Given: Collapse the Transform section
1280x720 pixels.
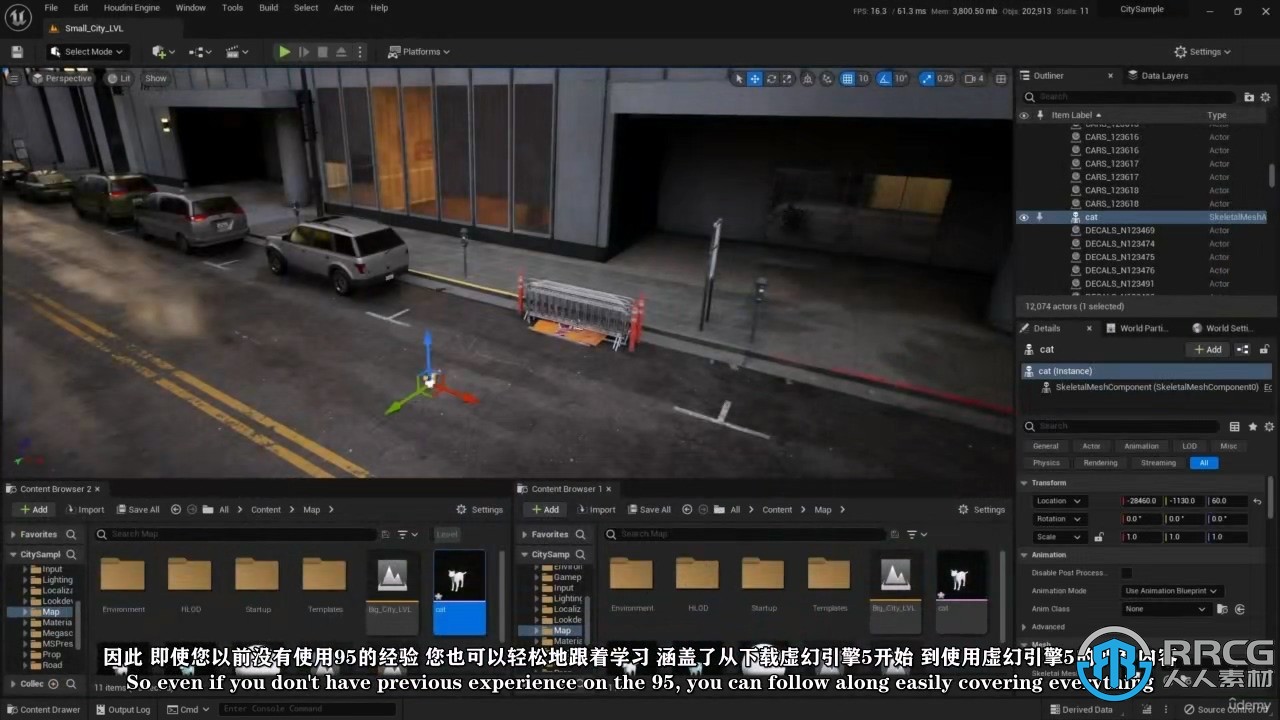Looking at the screenshot, I should point(1024,483).
